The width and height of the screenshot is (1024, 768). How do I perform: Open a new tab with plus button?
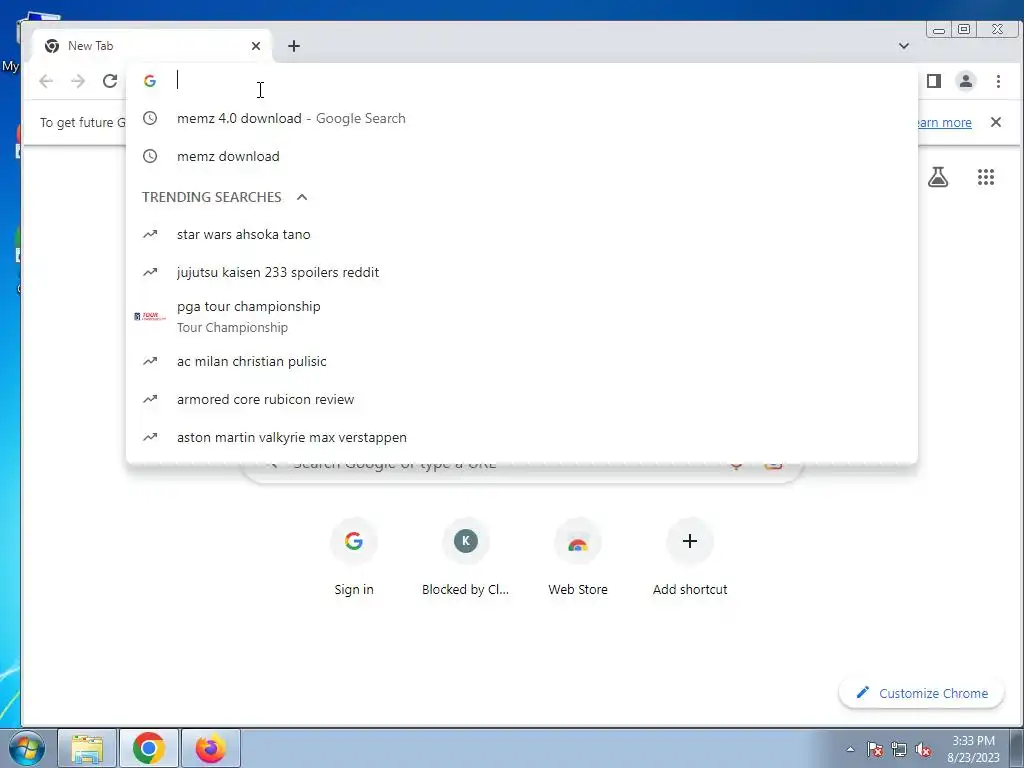pos(294,46)
